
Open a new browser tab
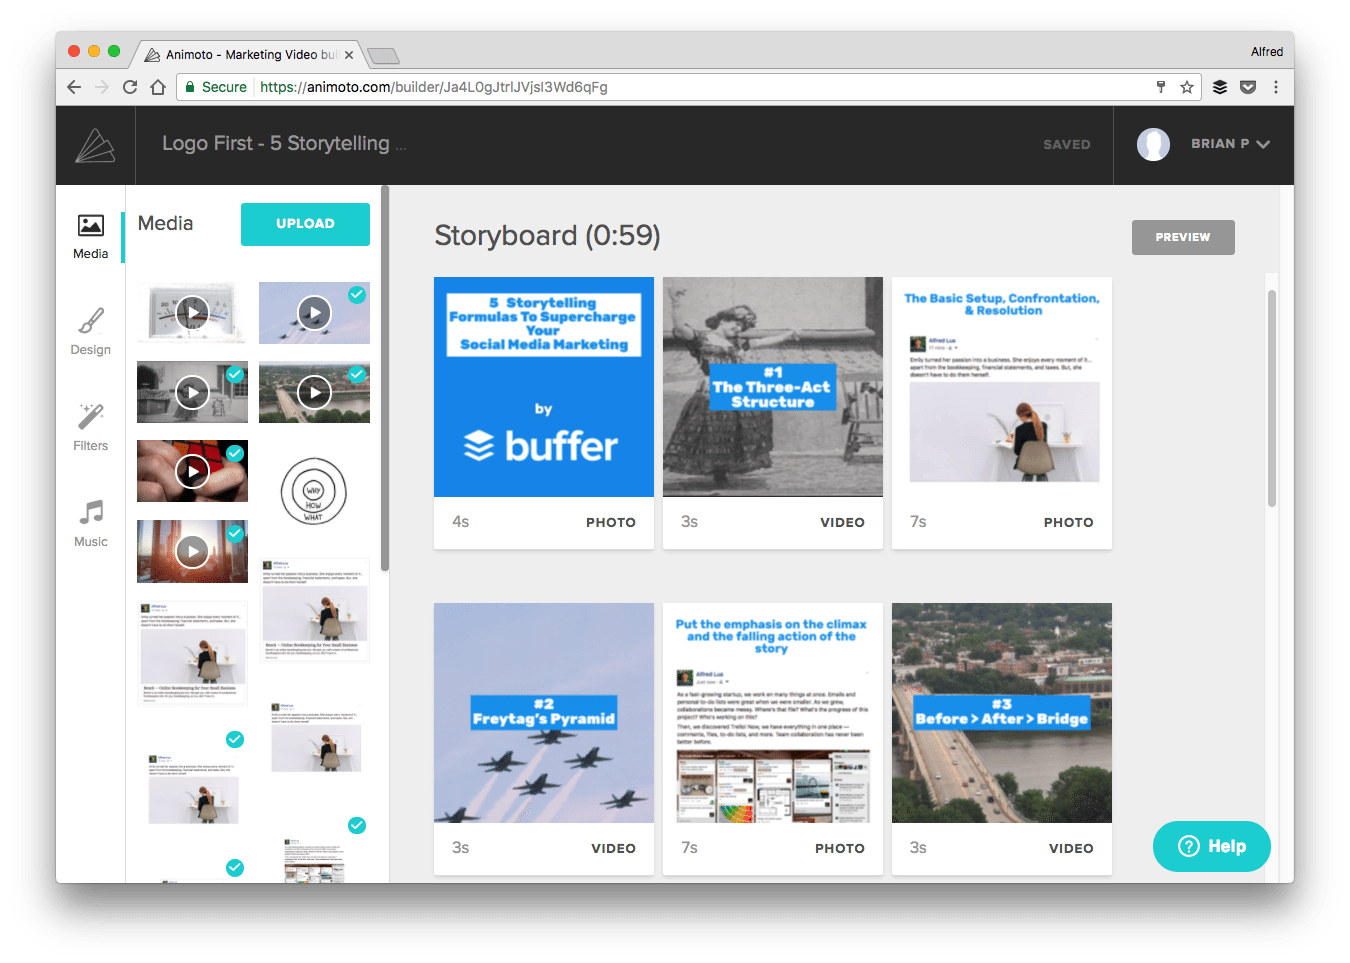383,55
